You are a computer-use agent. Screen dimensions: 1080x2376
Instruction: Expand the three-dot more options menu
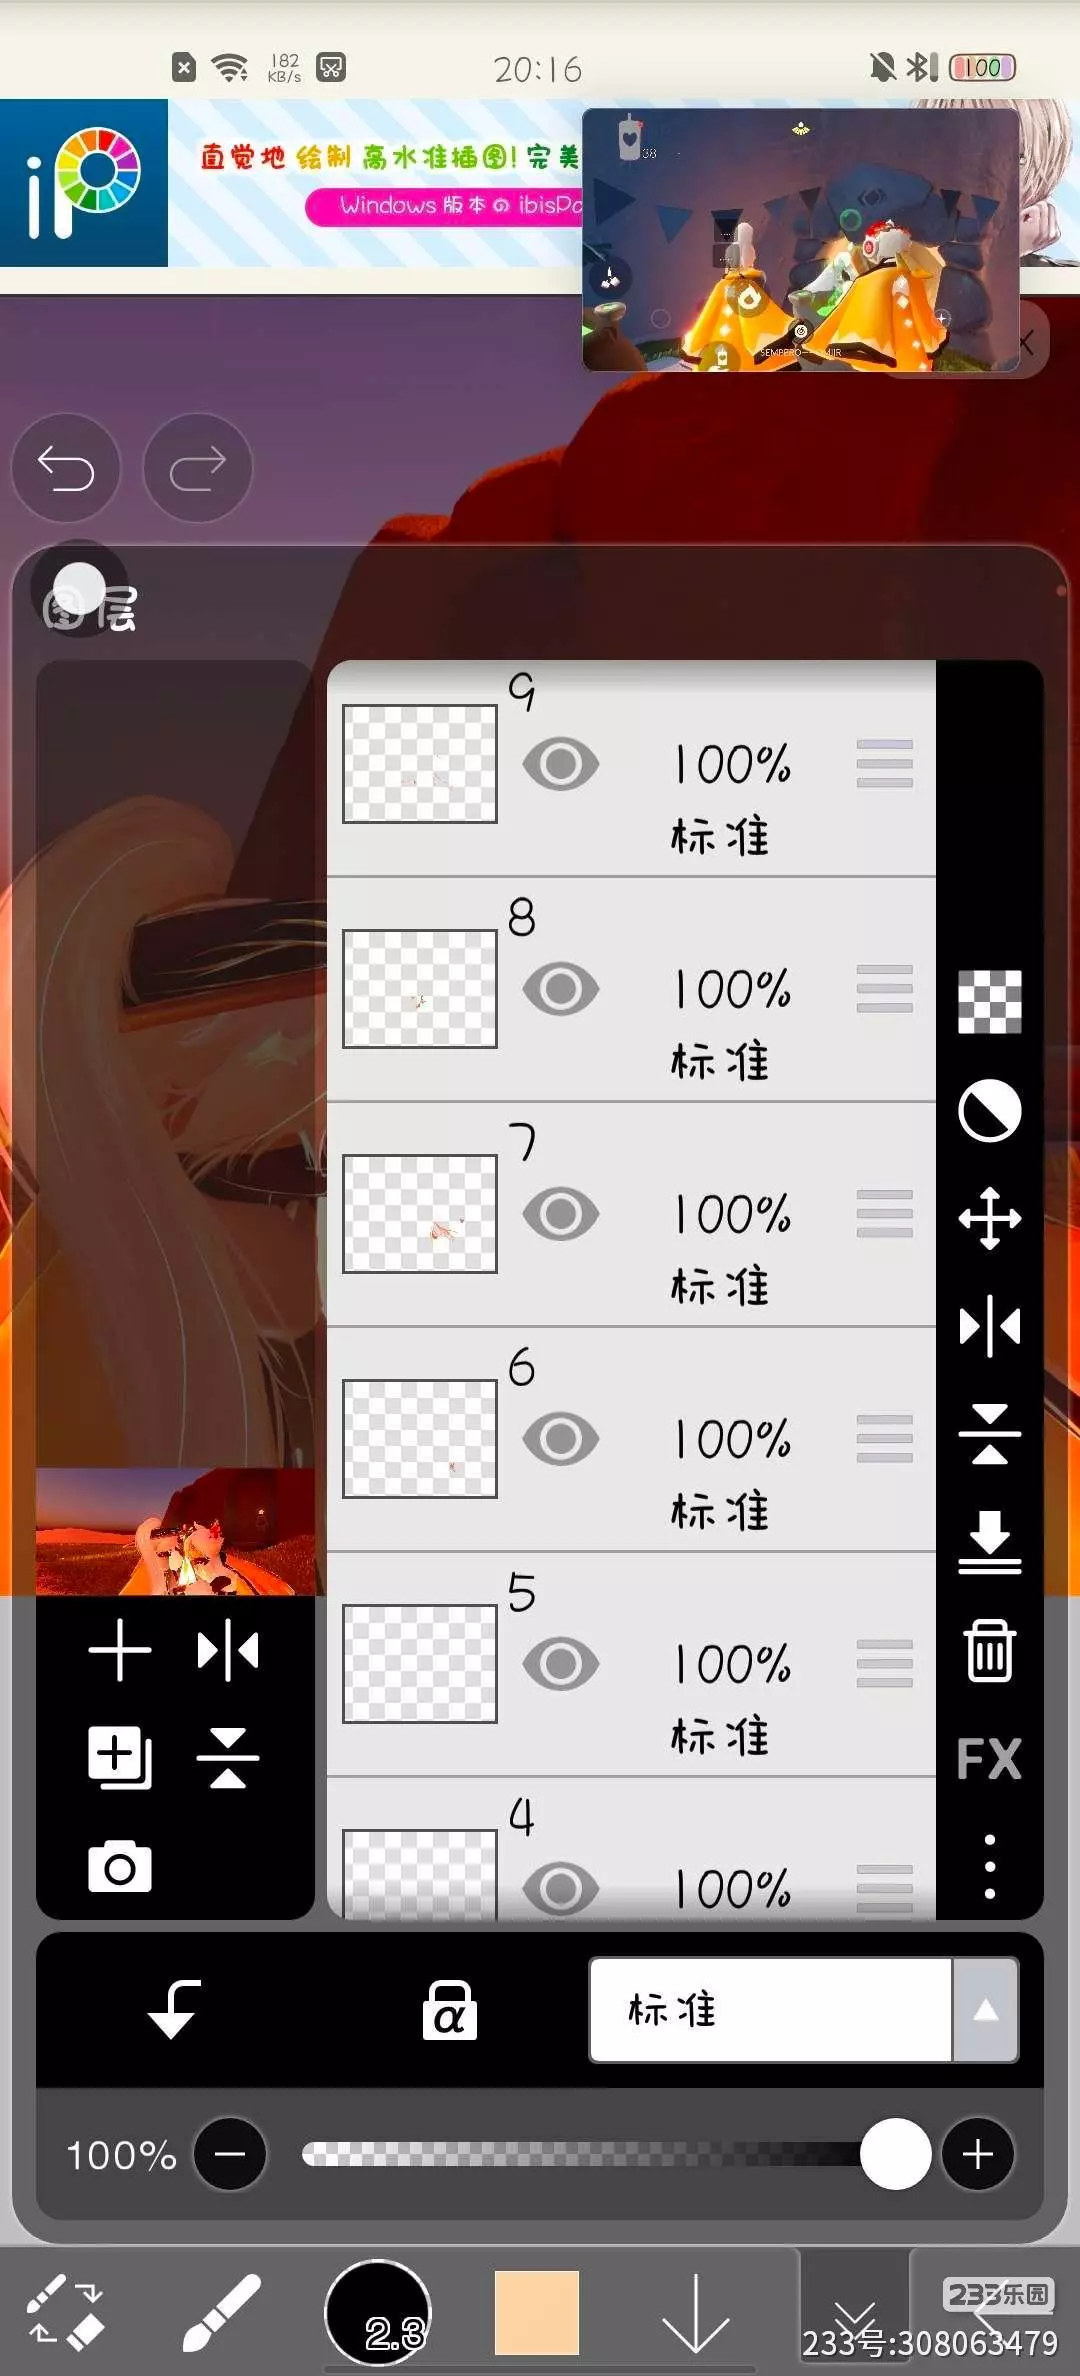click(989, 1866)
